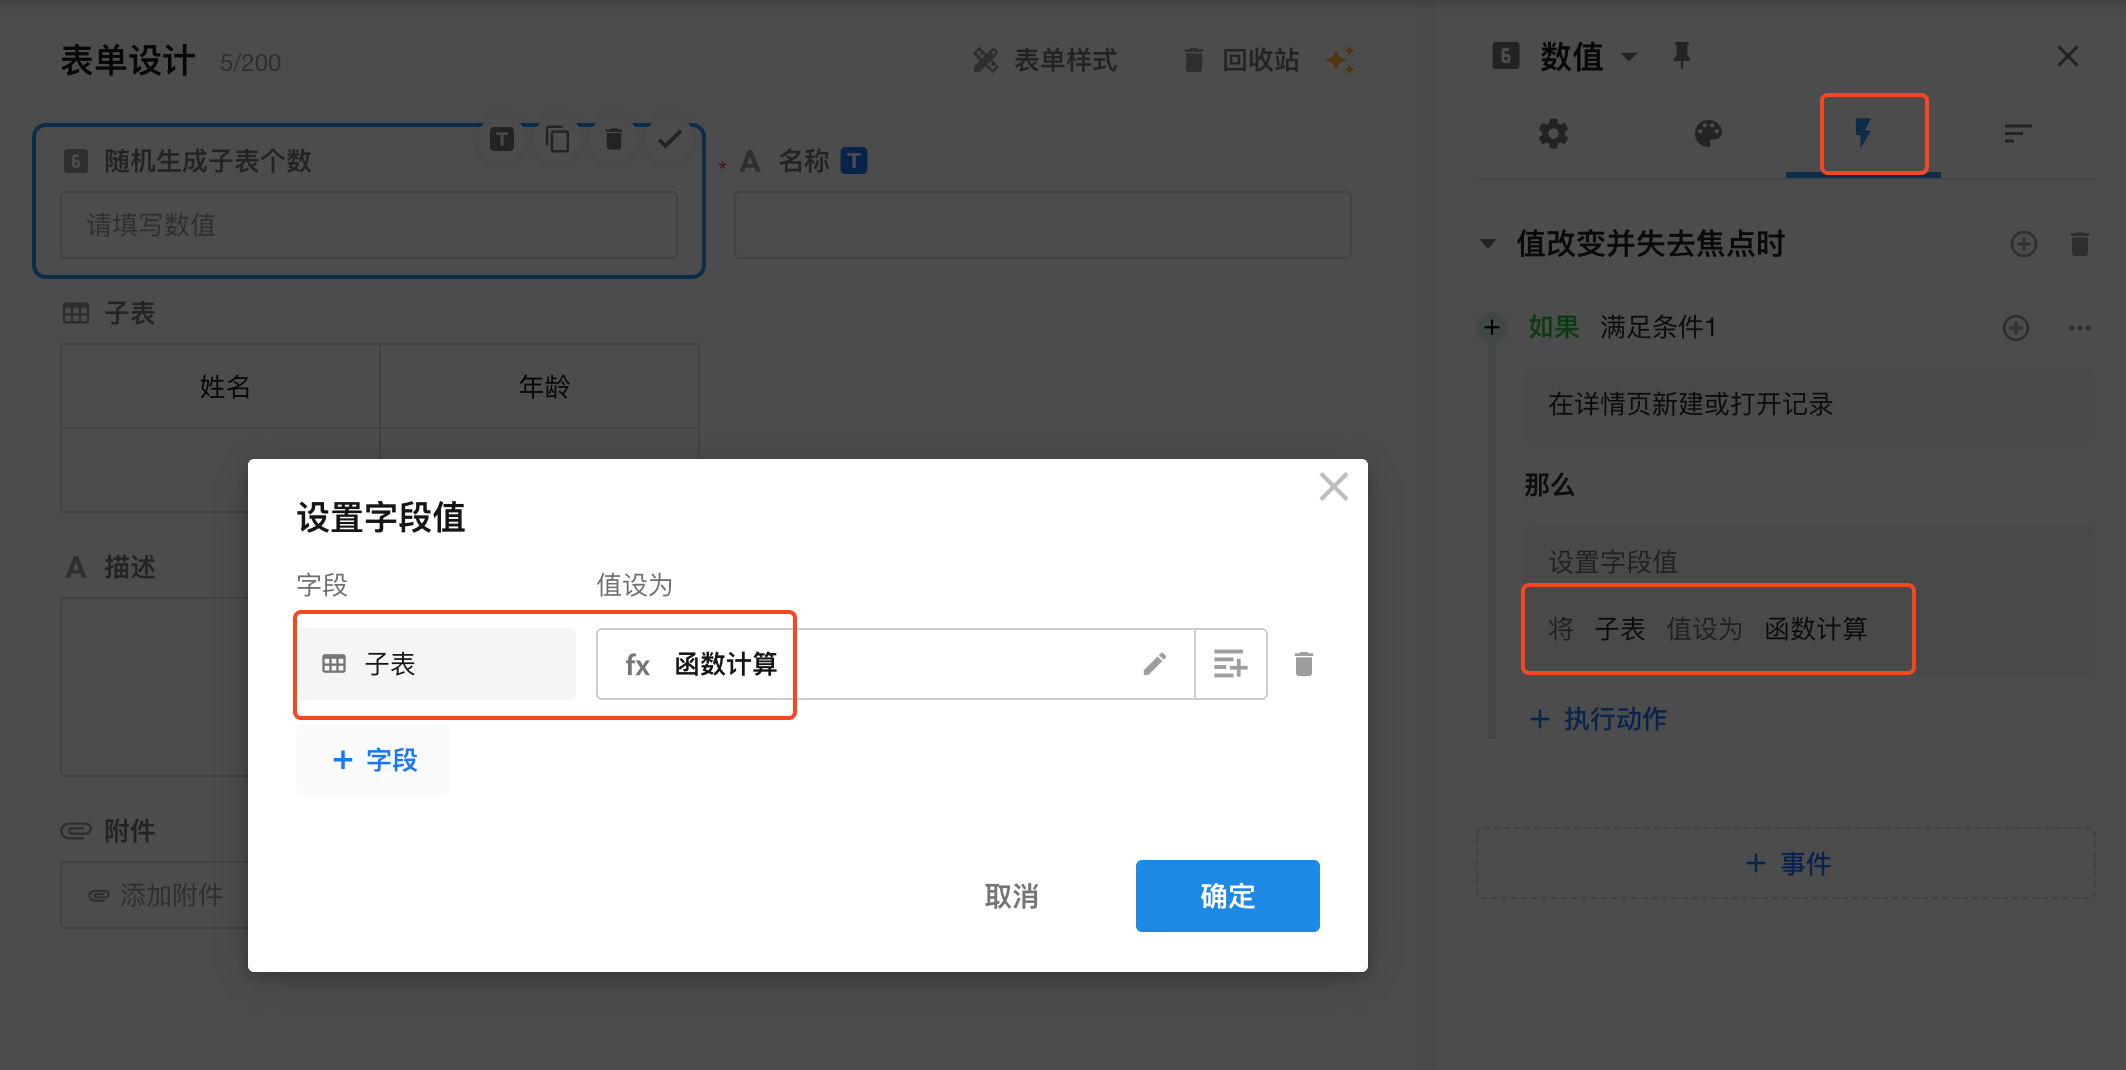Open the 数值 field type dropdown
The height and width of the screenshot is (1070, 2126).
coord(1629,57)
